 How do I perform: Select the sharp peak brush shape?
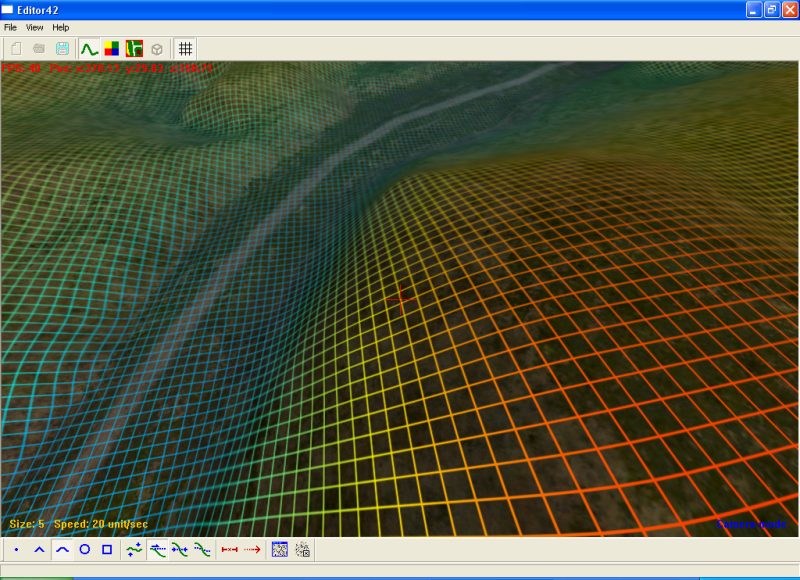coord(39,549)
